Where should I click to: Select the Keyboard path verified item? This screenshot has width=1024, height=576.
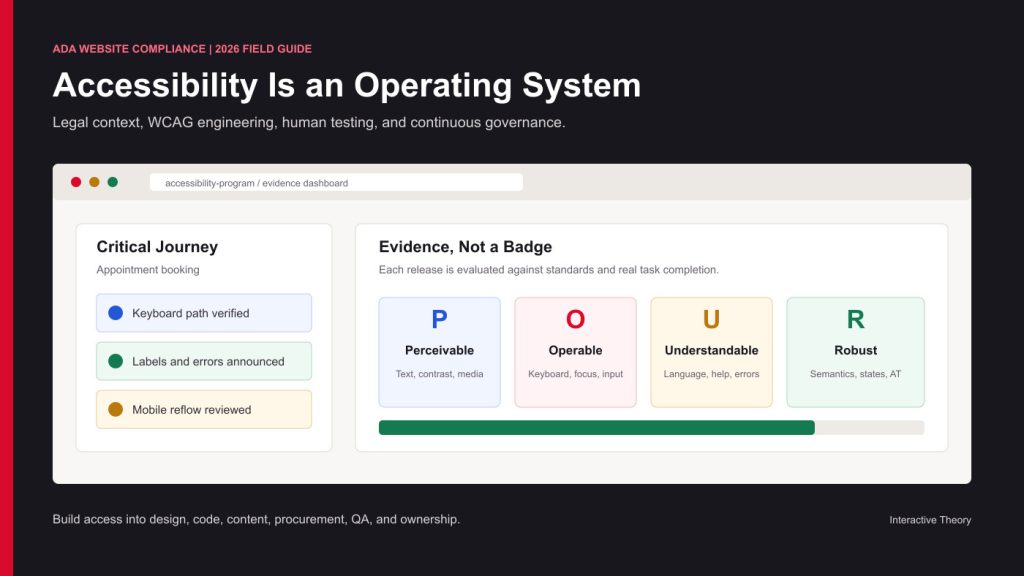[204, 313]
